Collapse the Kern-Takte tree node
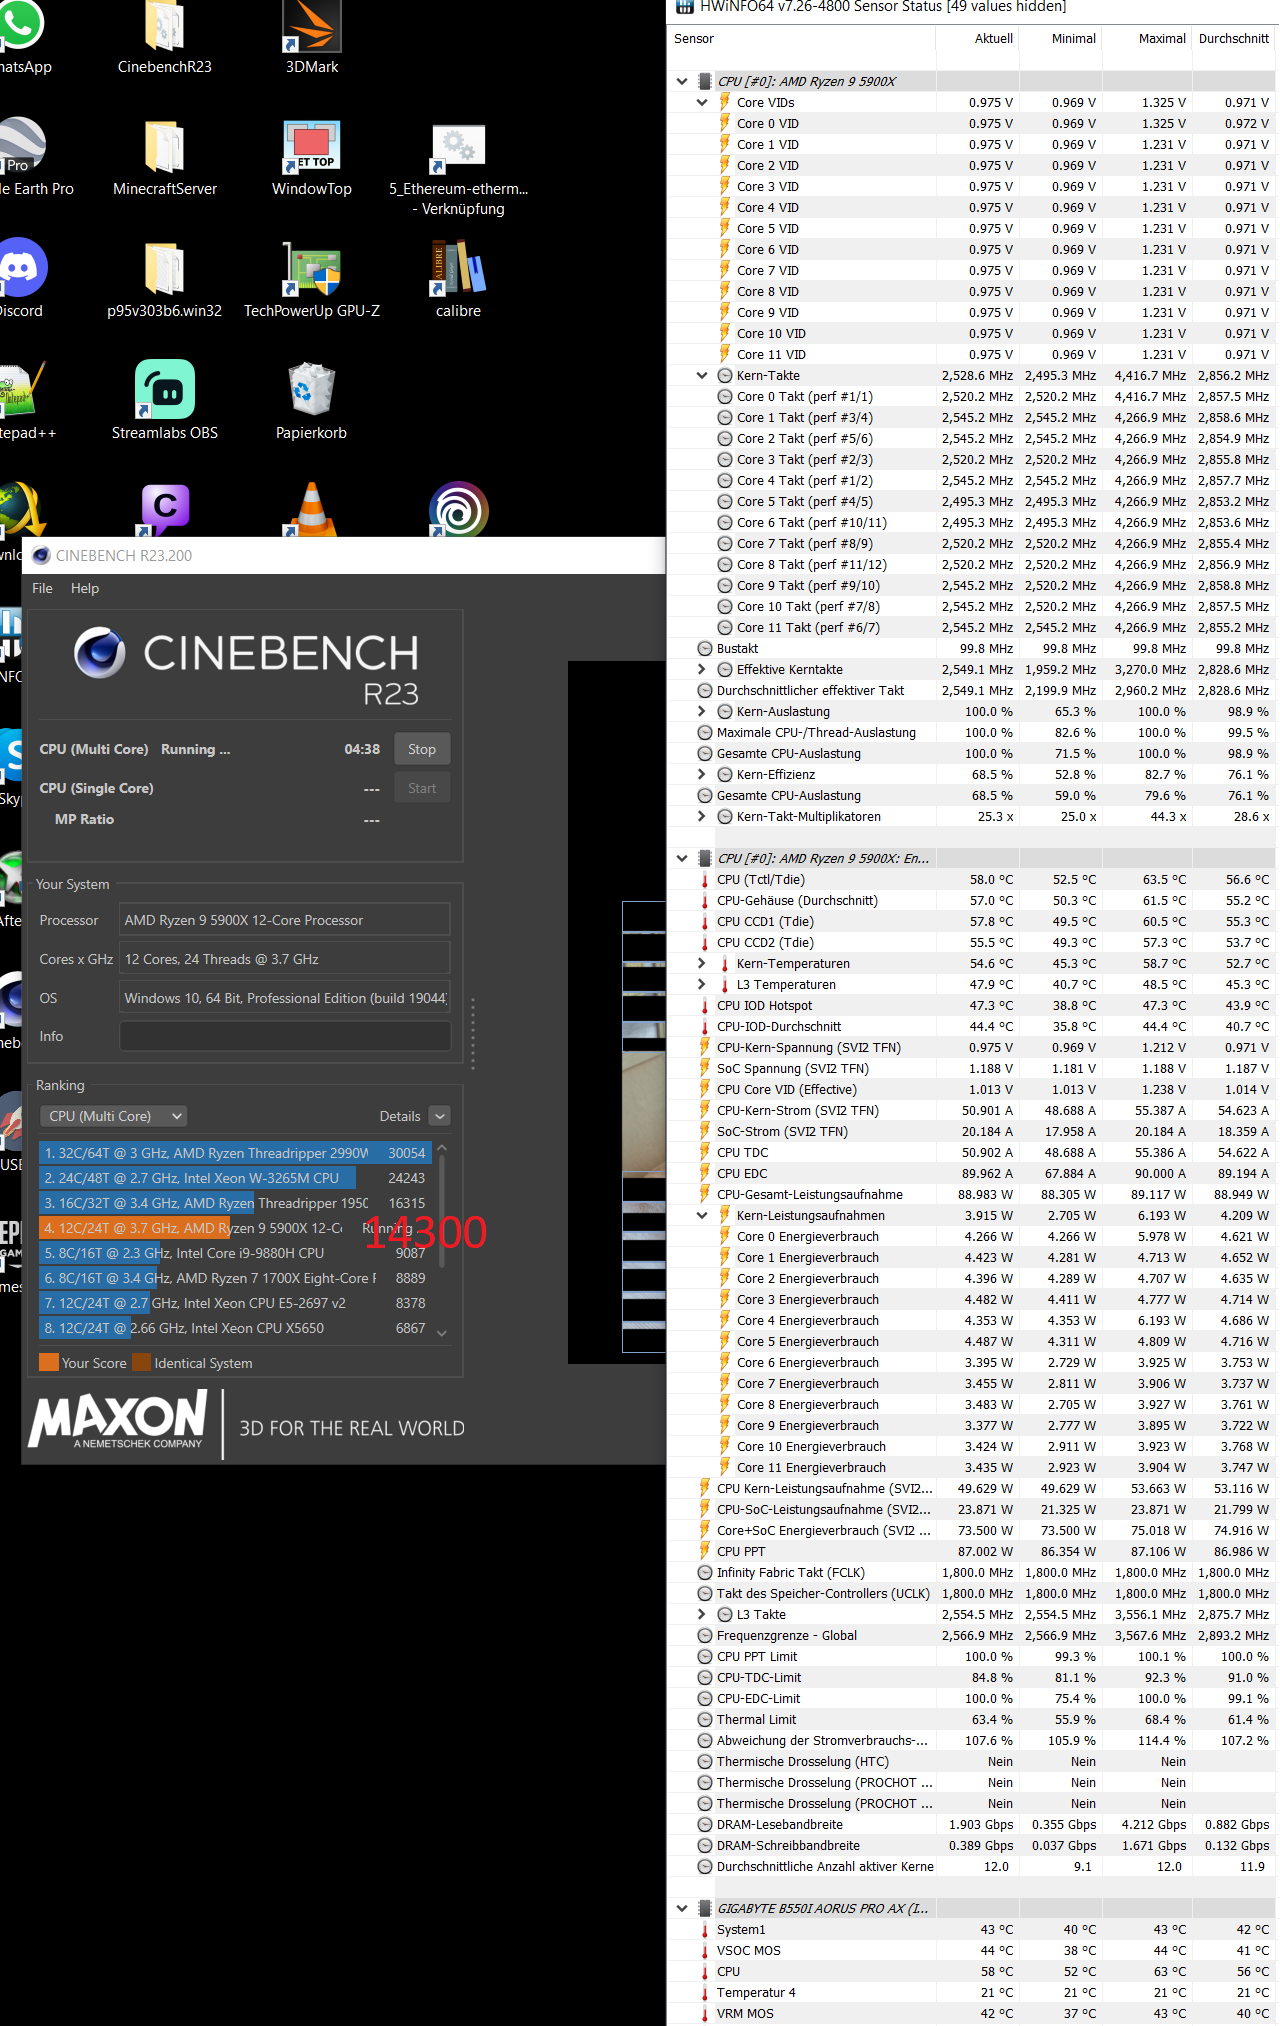This screenshot has width=1280, height=2026. click(702, 376)
